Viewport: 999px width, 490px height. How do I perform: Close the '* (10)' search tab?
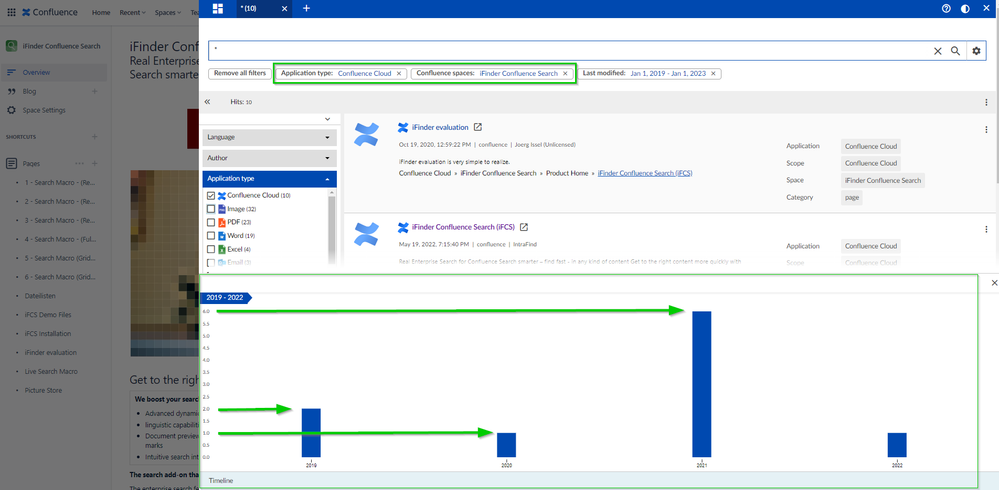pos(284,8)
